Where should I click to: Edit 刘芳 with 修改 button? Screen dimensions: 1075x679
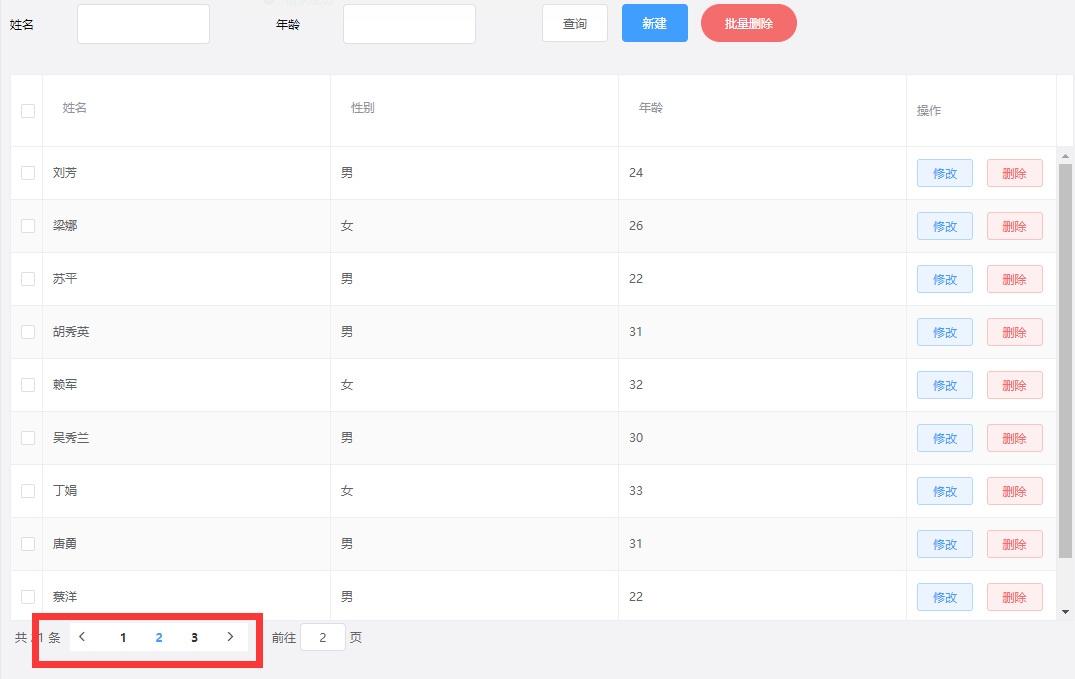(945, 173)
